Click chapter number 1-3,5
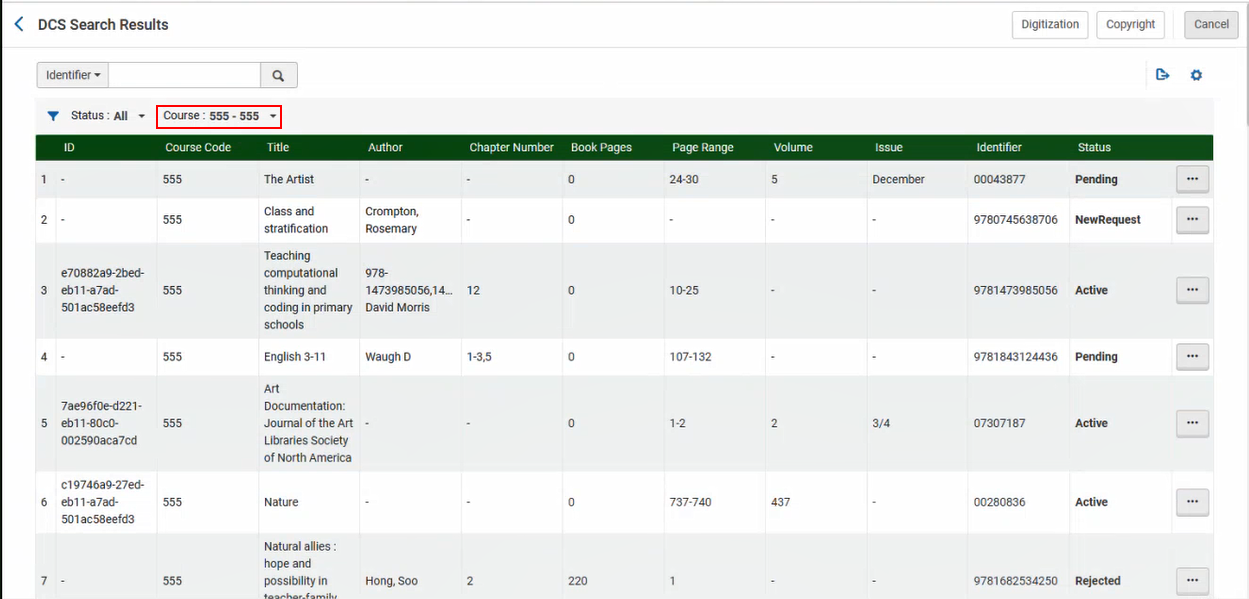 479,356
